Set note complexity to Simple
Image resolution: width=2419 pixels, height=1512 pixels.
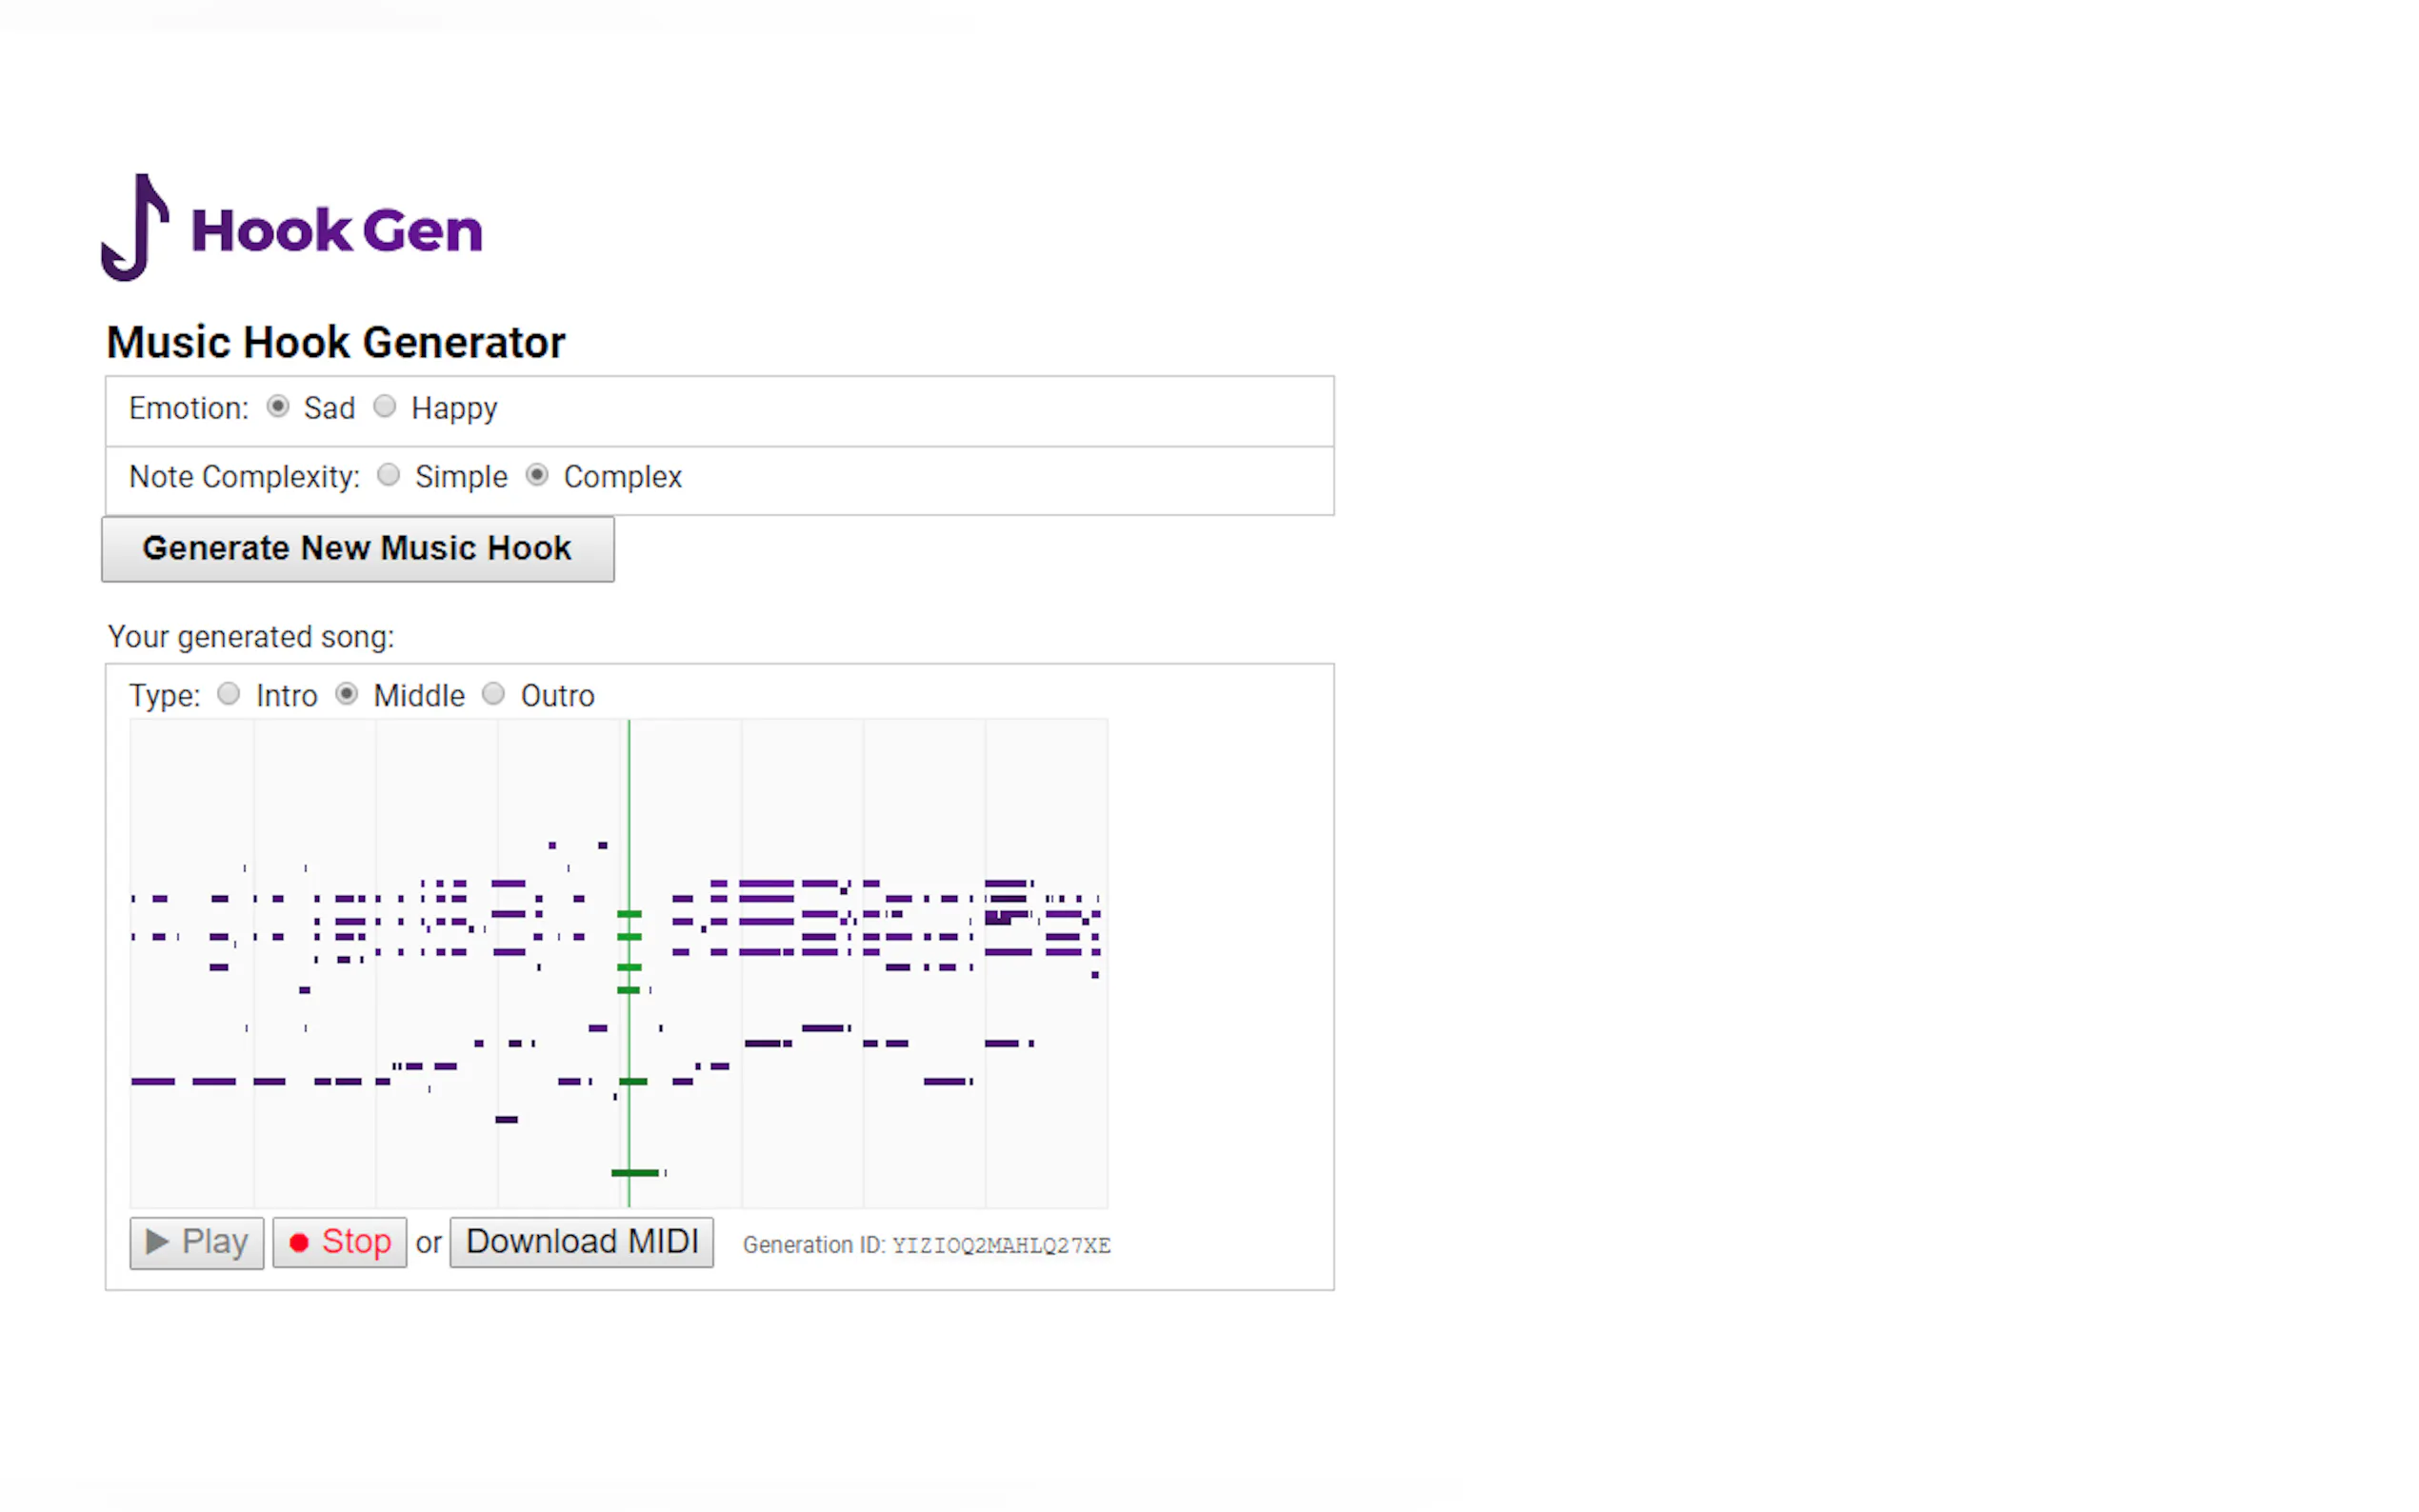[x=389, y=475]
